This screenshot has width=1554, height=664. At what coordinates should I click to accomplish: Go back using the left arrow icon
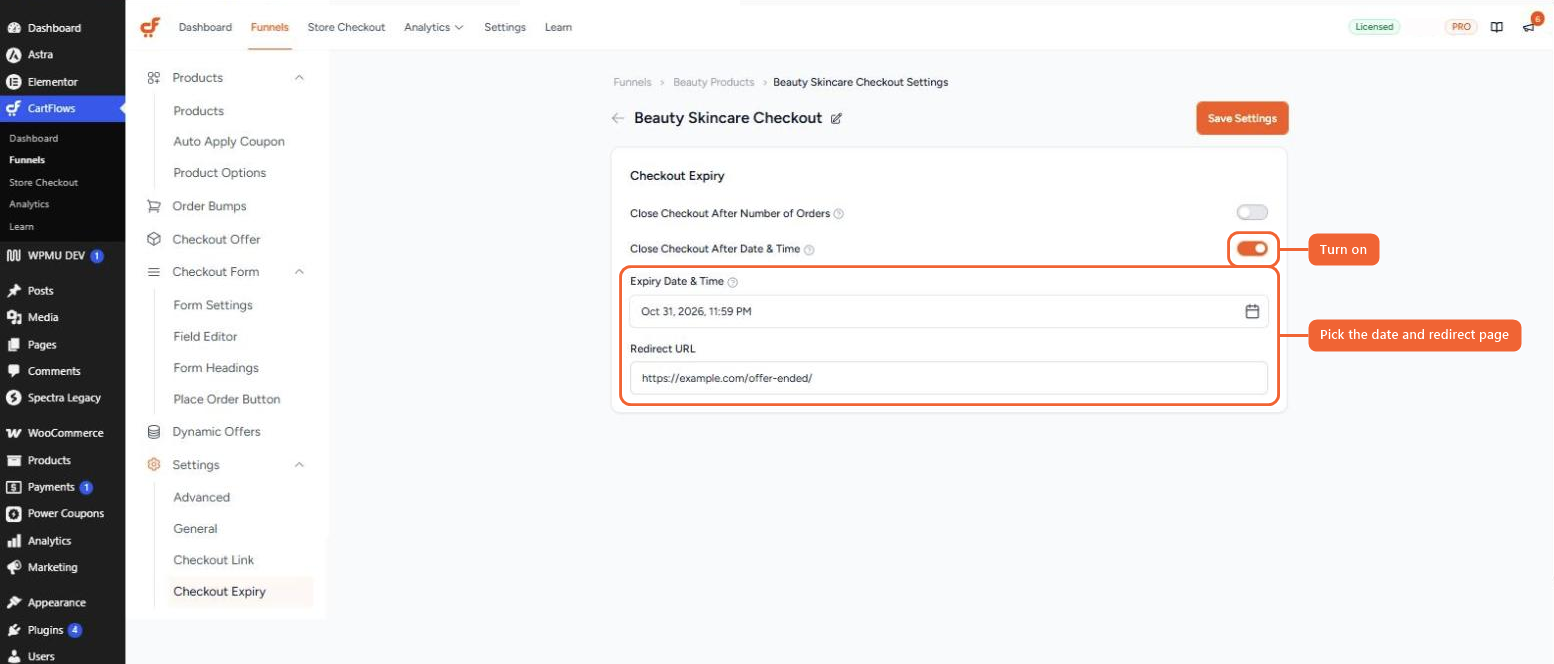coord(618,118)
